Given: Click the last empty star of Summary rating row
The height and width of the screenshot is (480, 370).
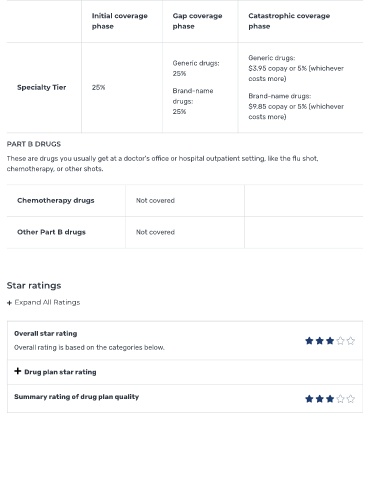Looking at the screenshot, I should pyautogui.click(x=351, y=399).
